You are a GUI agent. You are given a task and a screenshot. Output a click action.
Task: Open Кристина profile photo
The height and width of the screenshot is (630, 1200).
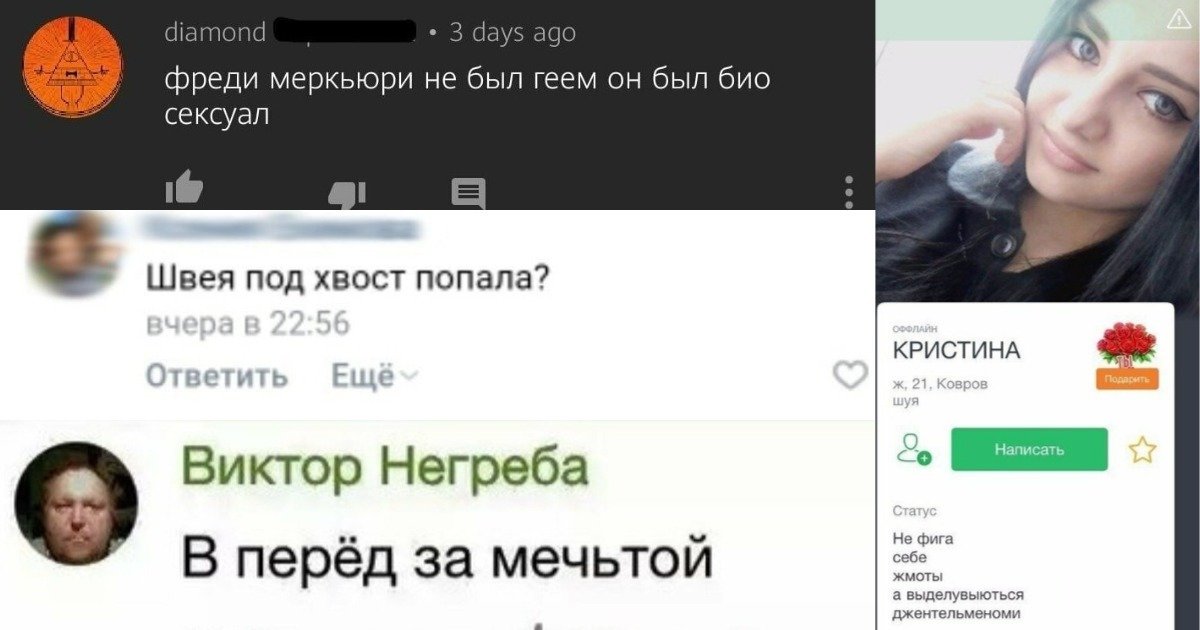pyautogui.click(x=1037, y=150)
